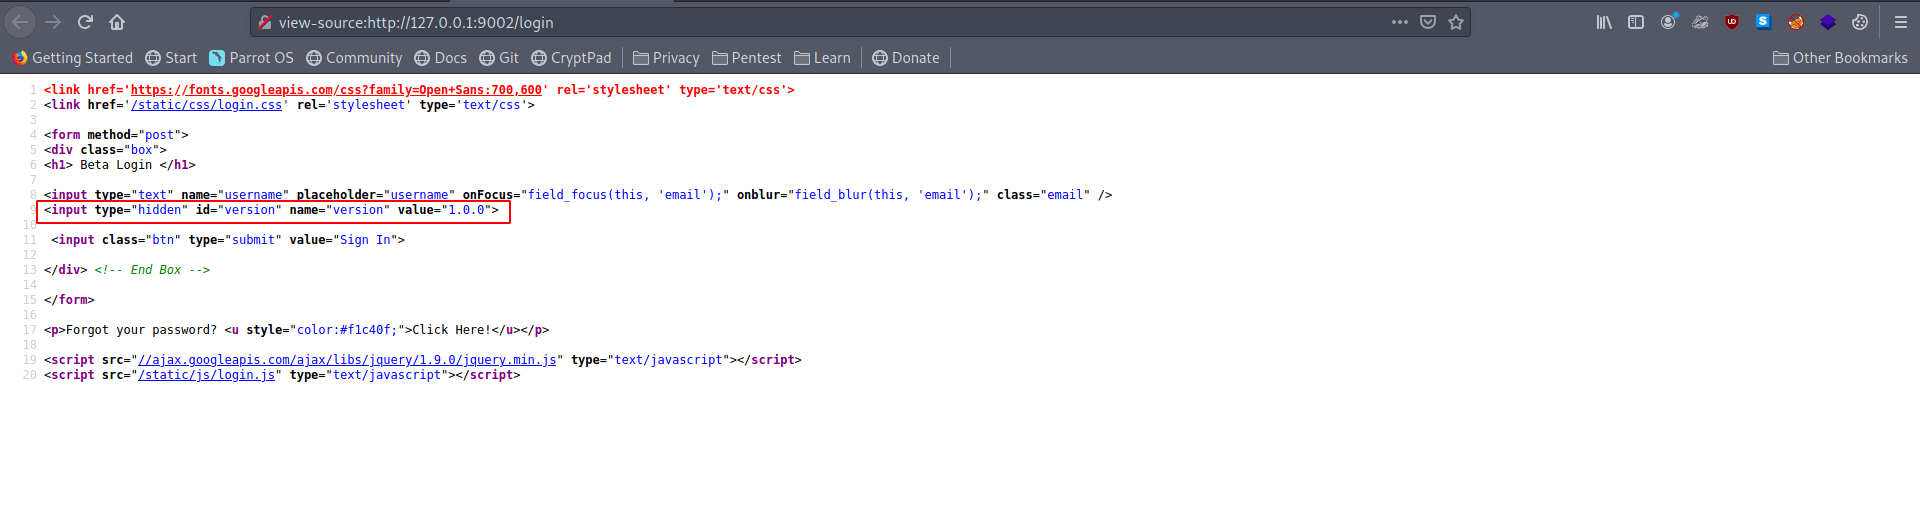Expand the Learn bookmarks folder
This screenshot has width=1920, height=526.
click(x=822, y=58)
